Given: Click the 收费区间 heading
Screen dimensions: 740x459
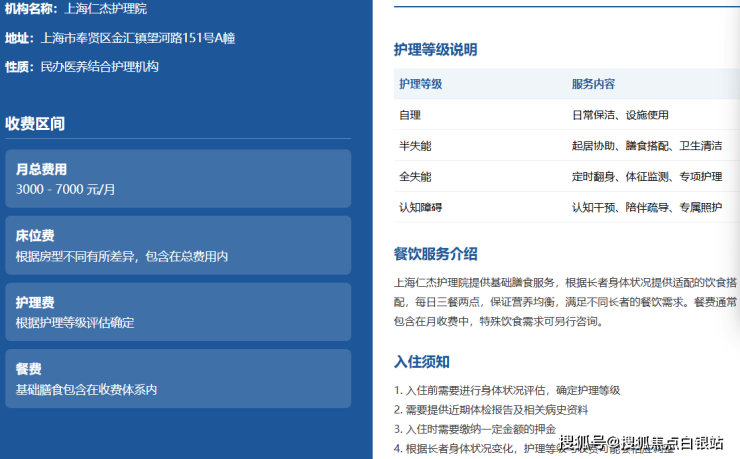Looking at the screenshot, I should tap(35, 124).
